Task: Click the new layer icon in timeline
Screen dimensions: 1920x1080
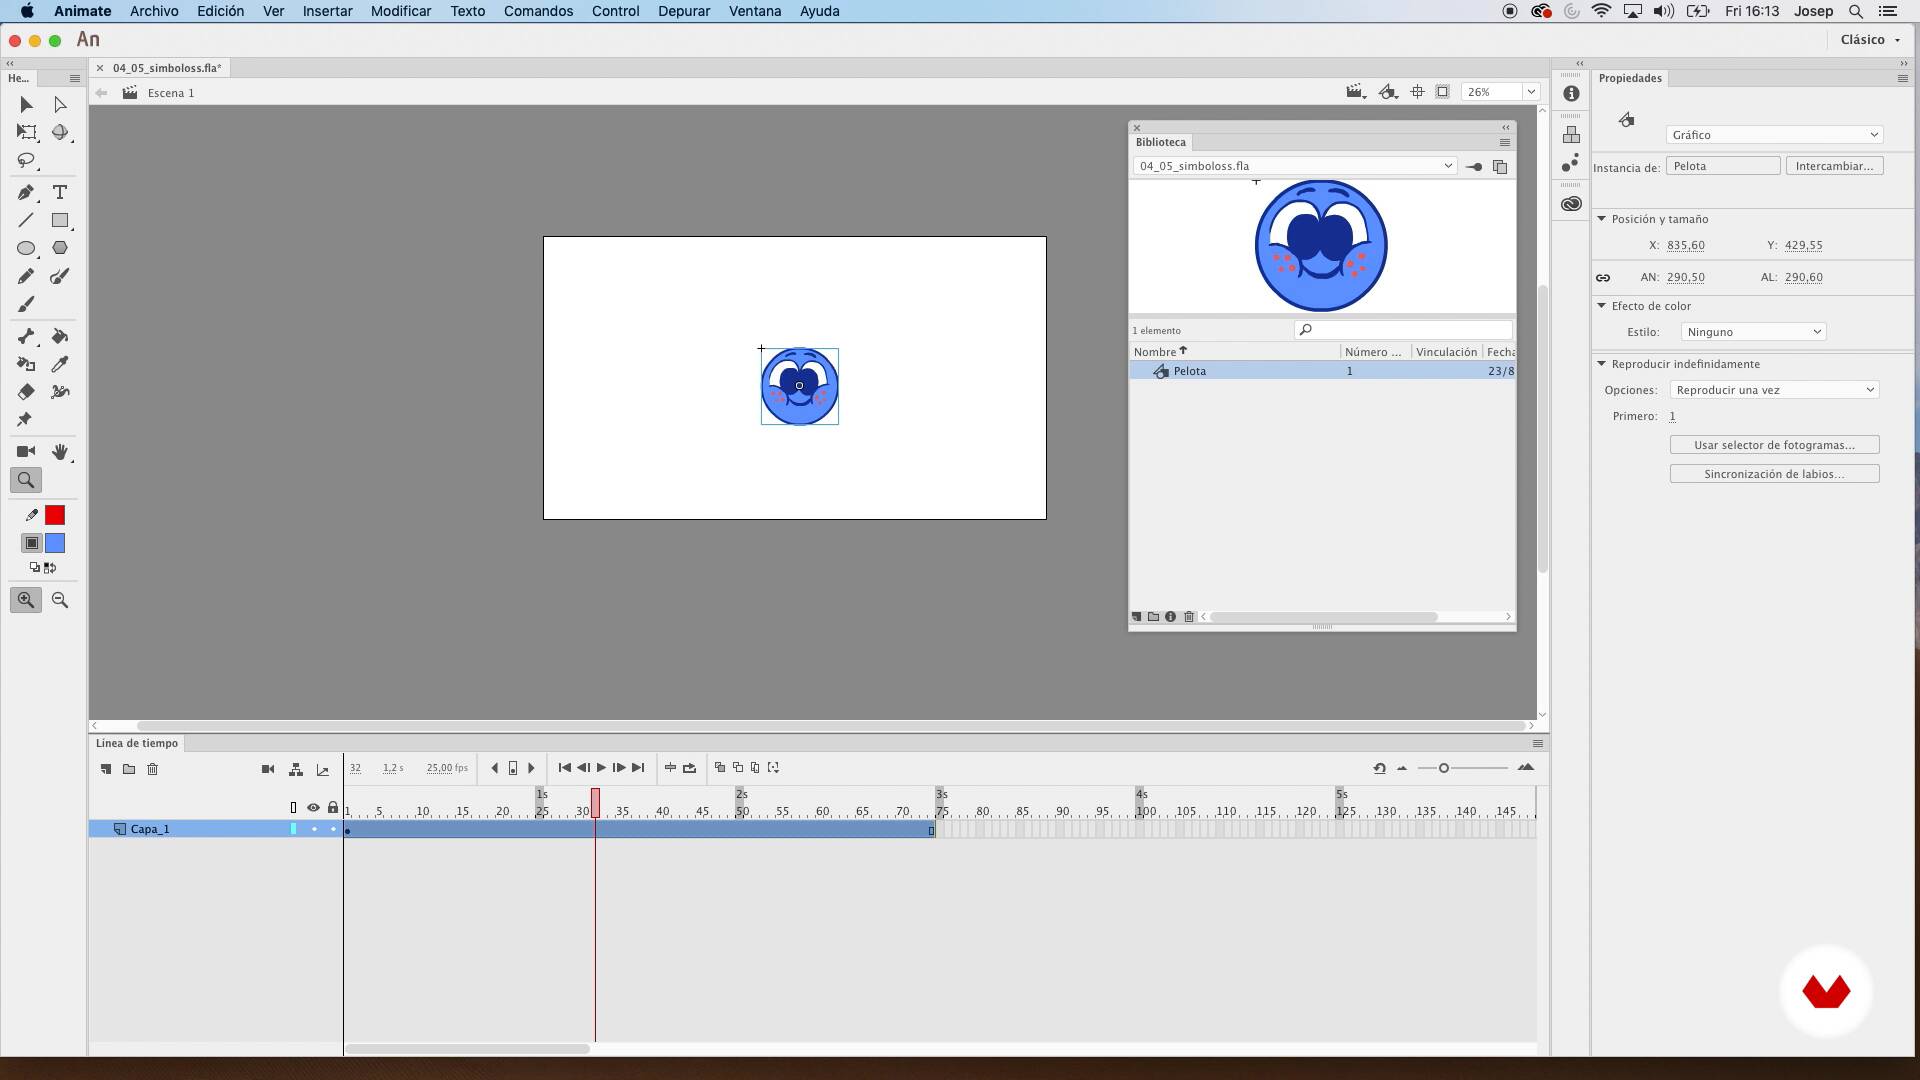Action: click(106, 769)
